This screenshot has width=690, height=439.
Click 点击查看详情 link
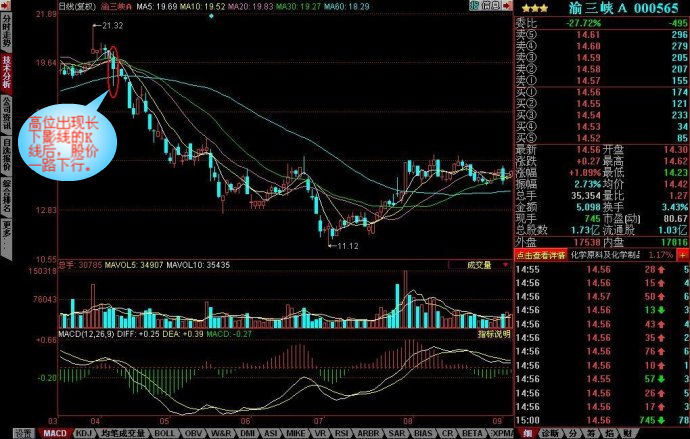(540, 256)
